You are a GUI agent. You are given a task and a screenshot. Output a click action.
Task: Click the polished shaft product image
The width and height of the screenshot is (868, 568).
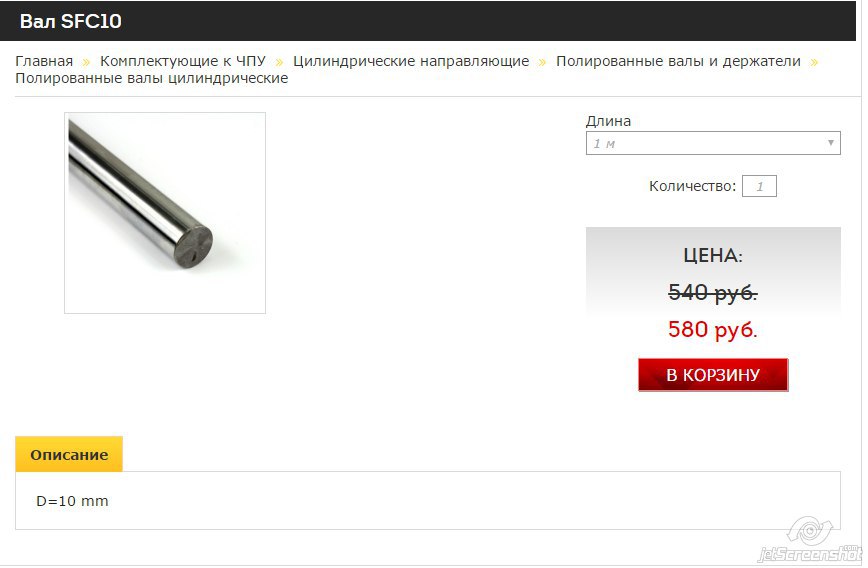click(x=165, y=213)
